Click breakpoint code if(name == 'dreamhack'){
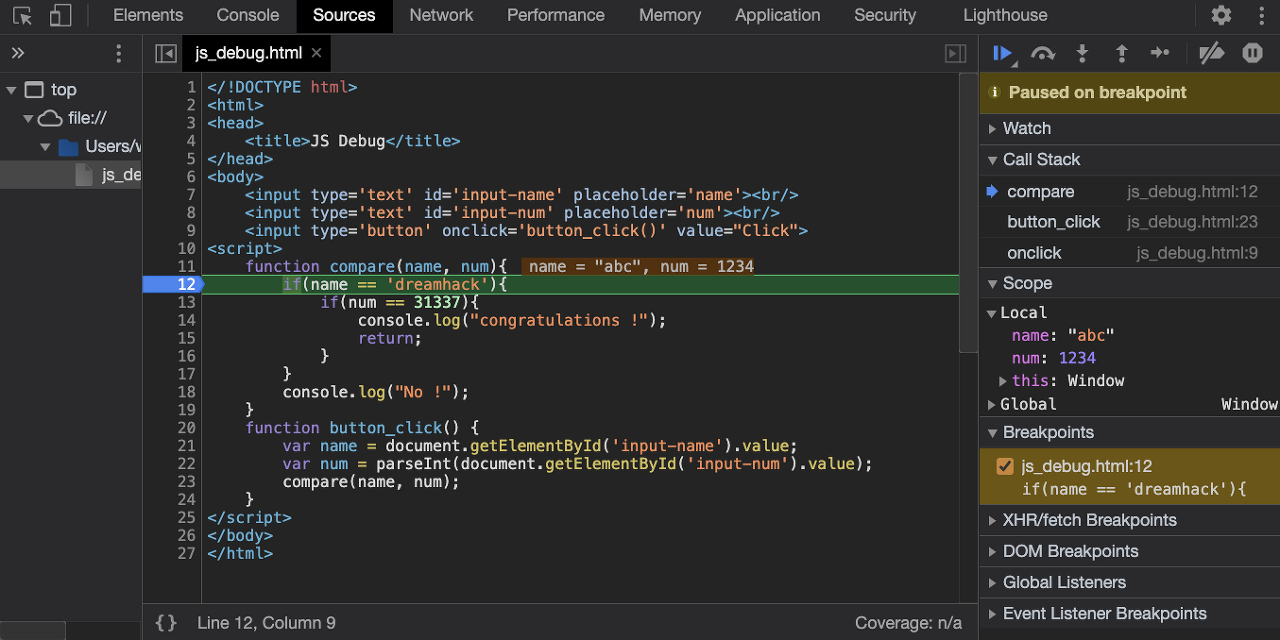This screenshot has width=1280, height=640. [1134, 489]
